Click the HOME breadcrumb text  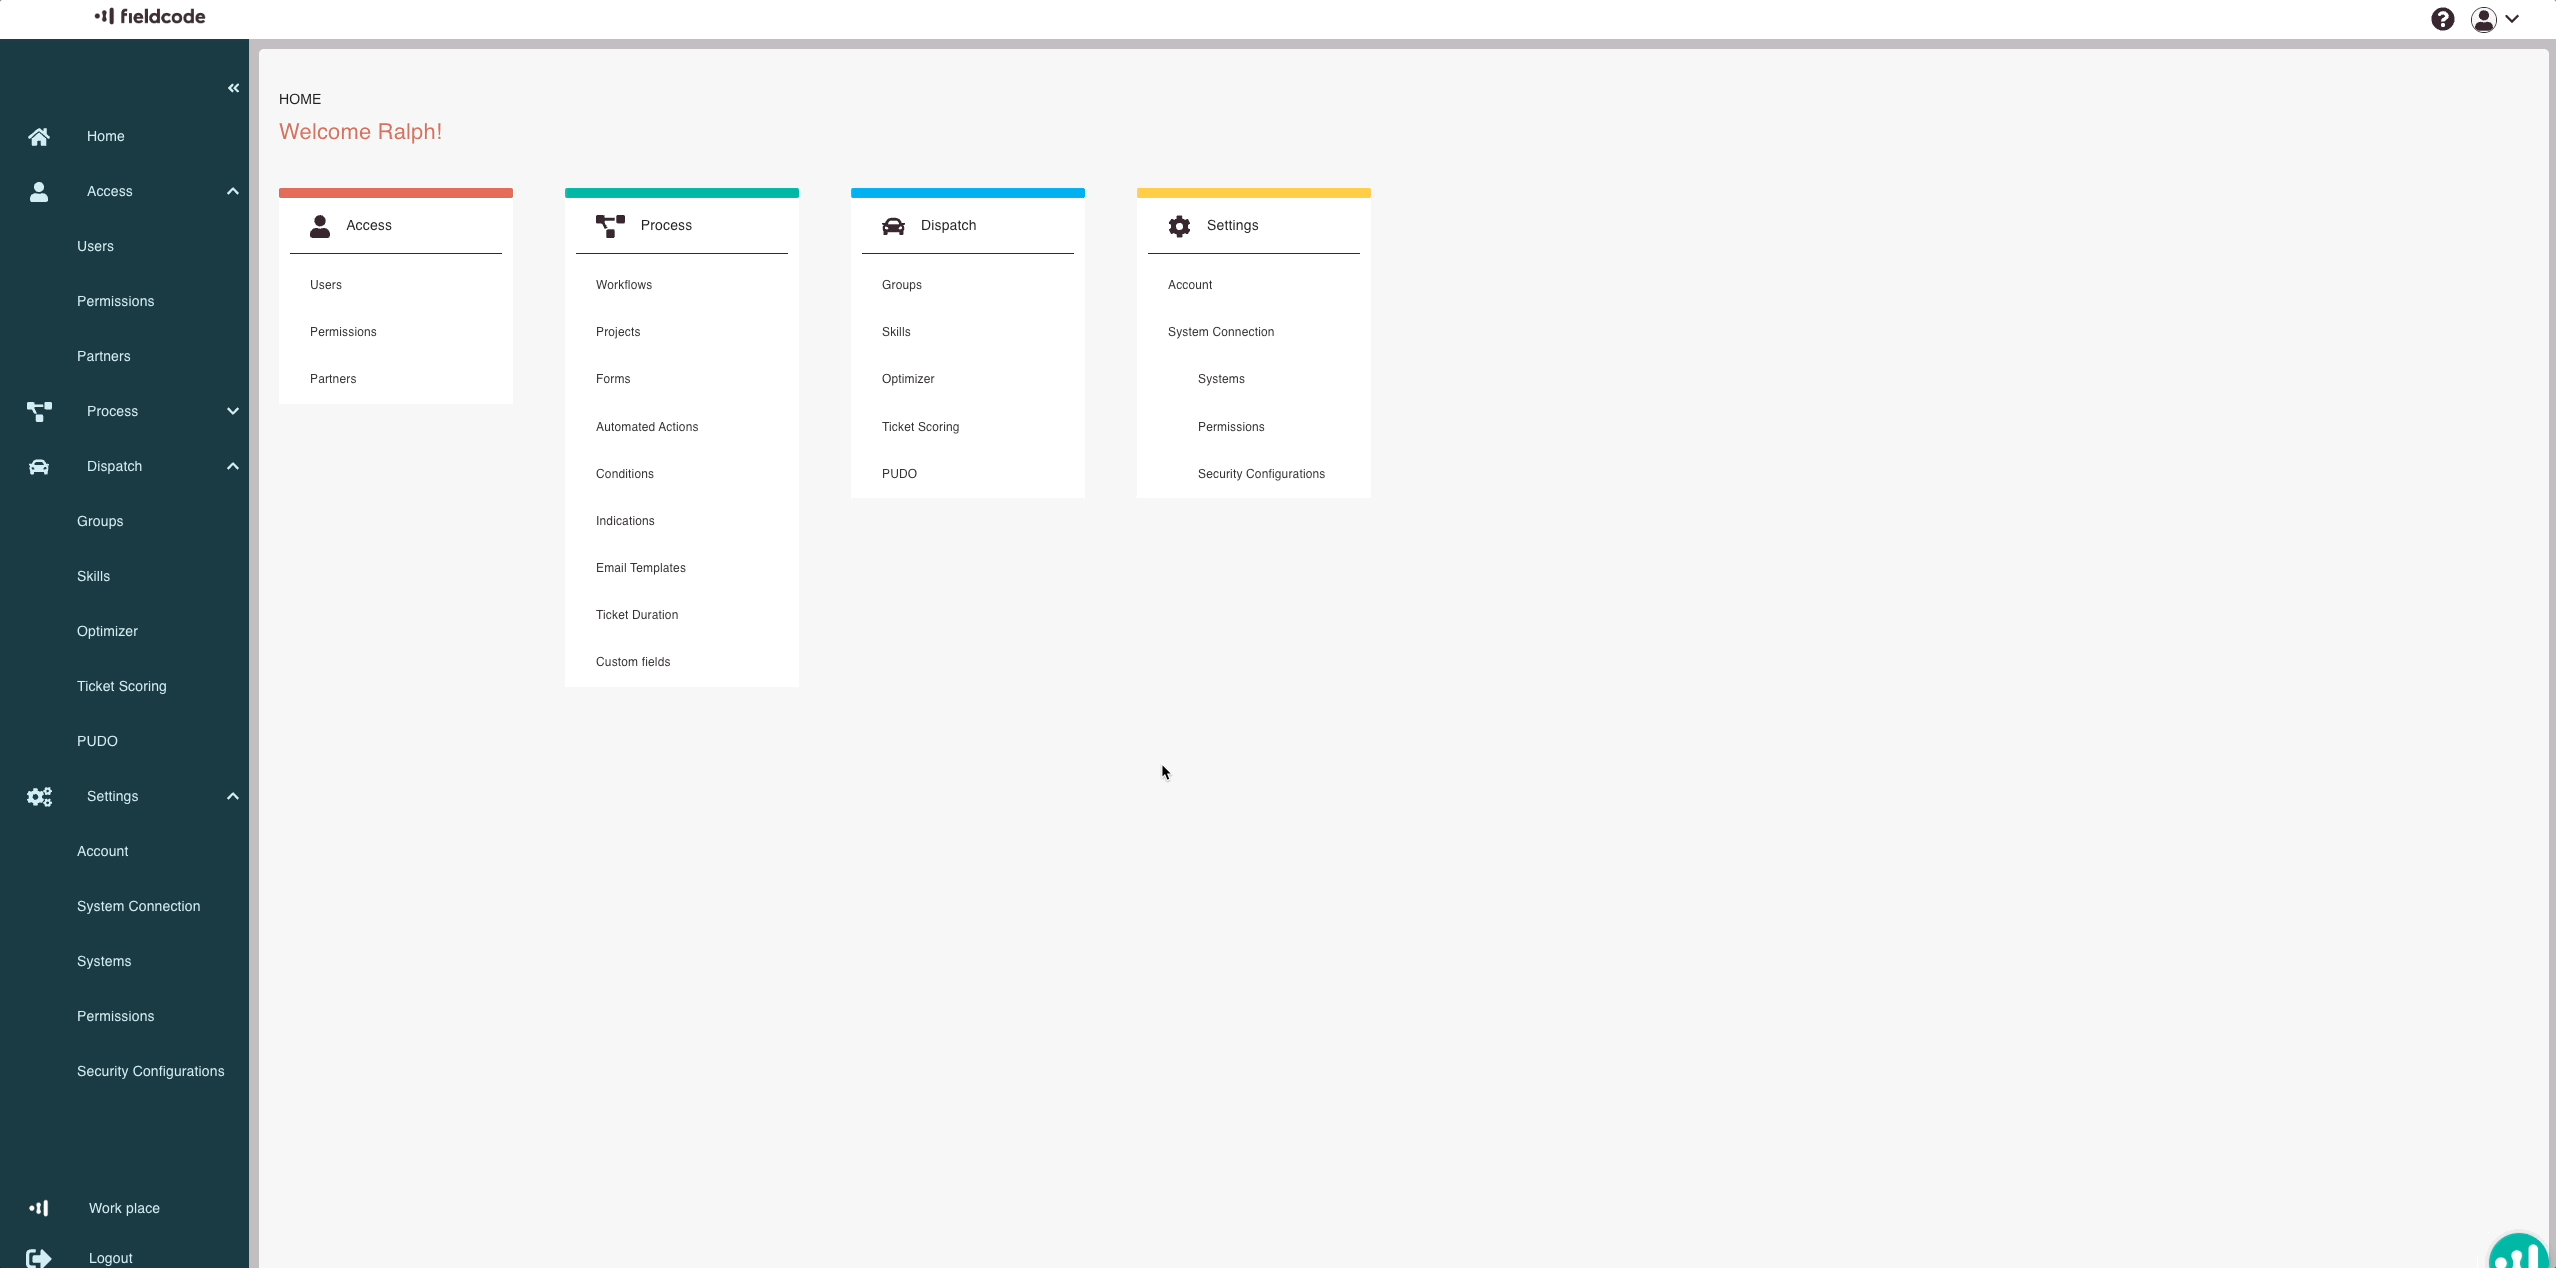pyautogui.click(x=300, y=99)
